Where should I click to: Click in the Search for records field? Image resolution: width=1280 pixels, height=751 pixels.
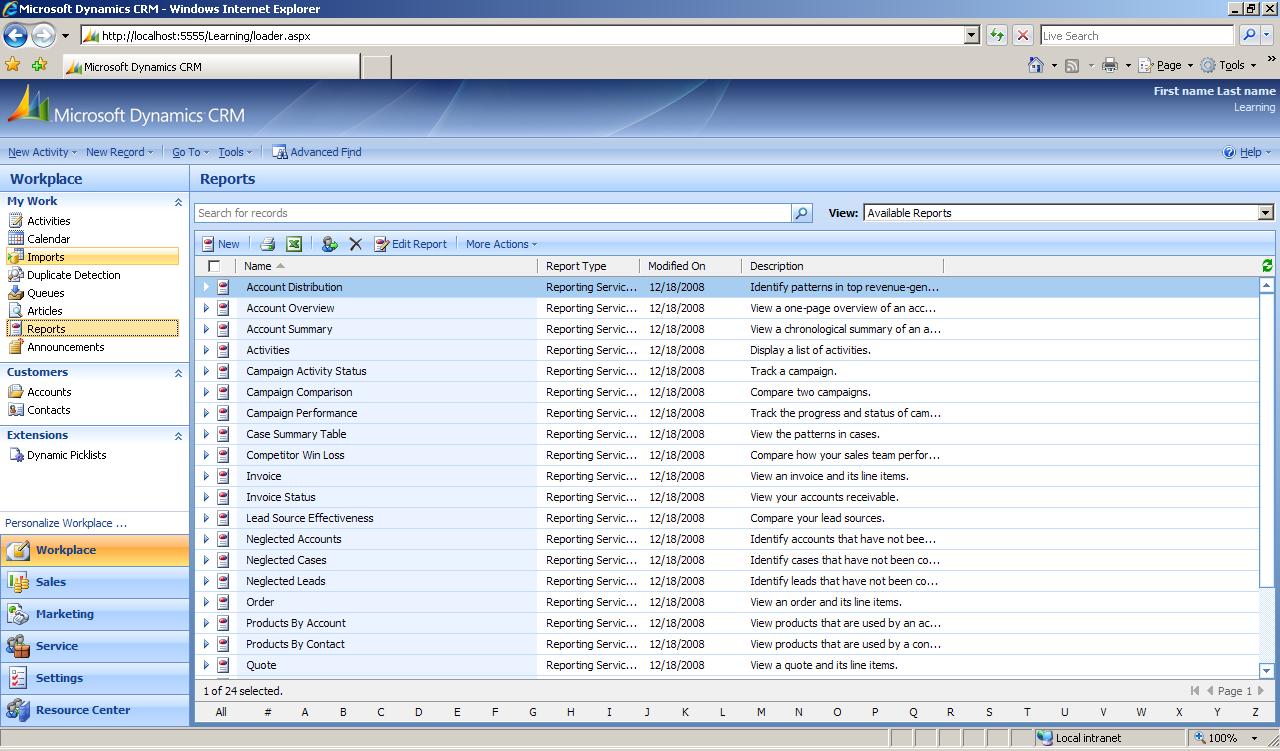493,213
